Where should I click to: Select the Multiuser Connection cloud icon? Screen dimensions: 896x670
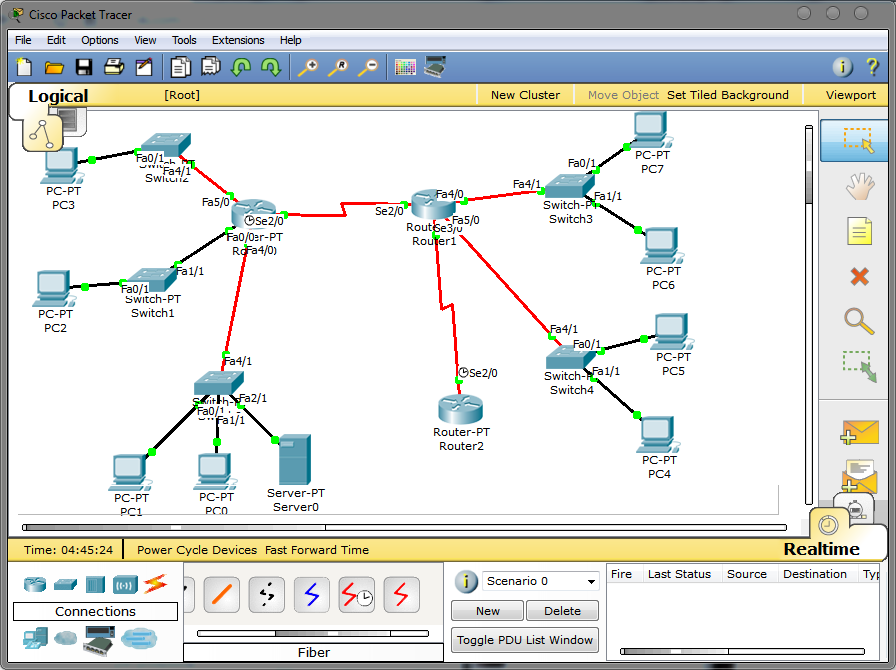(139, 638)
